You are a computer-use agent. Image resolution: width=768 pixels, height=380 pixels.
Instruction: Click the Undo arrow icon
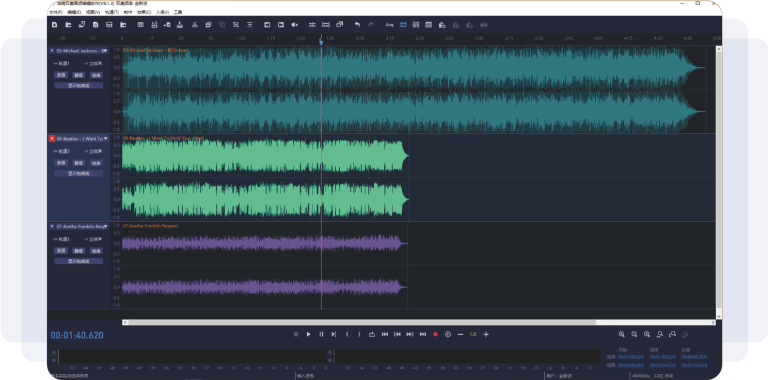click(357, 24)
